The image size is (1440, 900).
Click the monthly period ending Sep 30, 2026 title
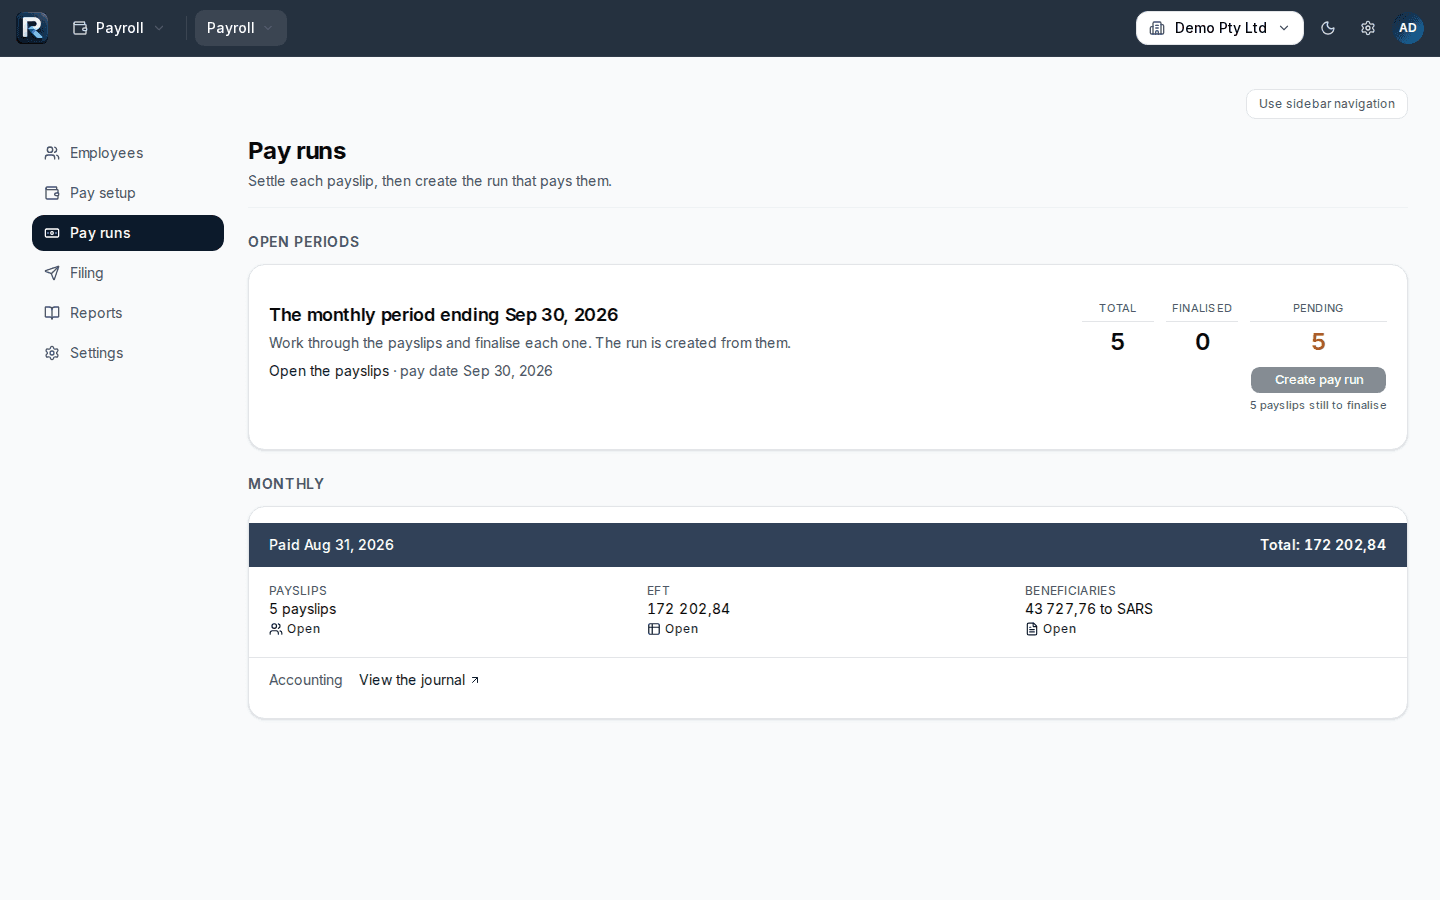coord(444,315)
